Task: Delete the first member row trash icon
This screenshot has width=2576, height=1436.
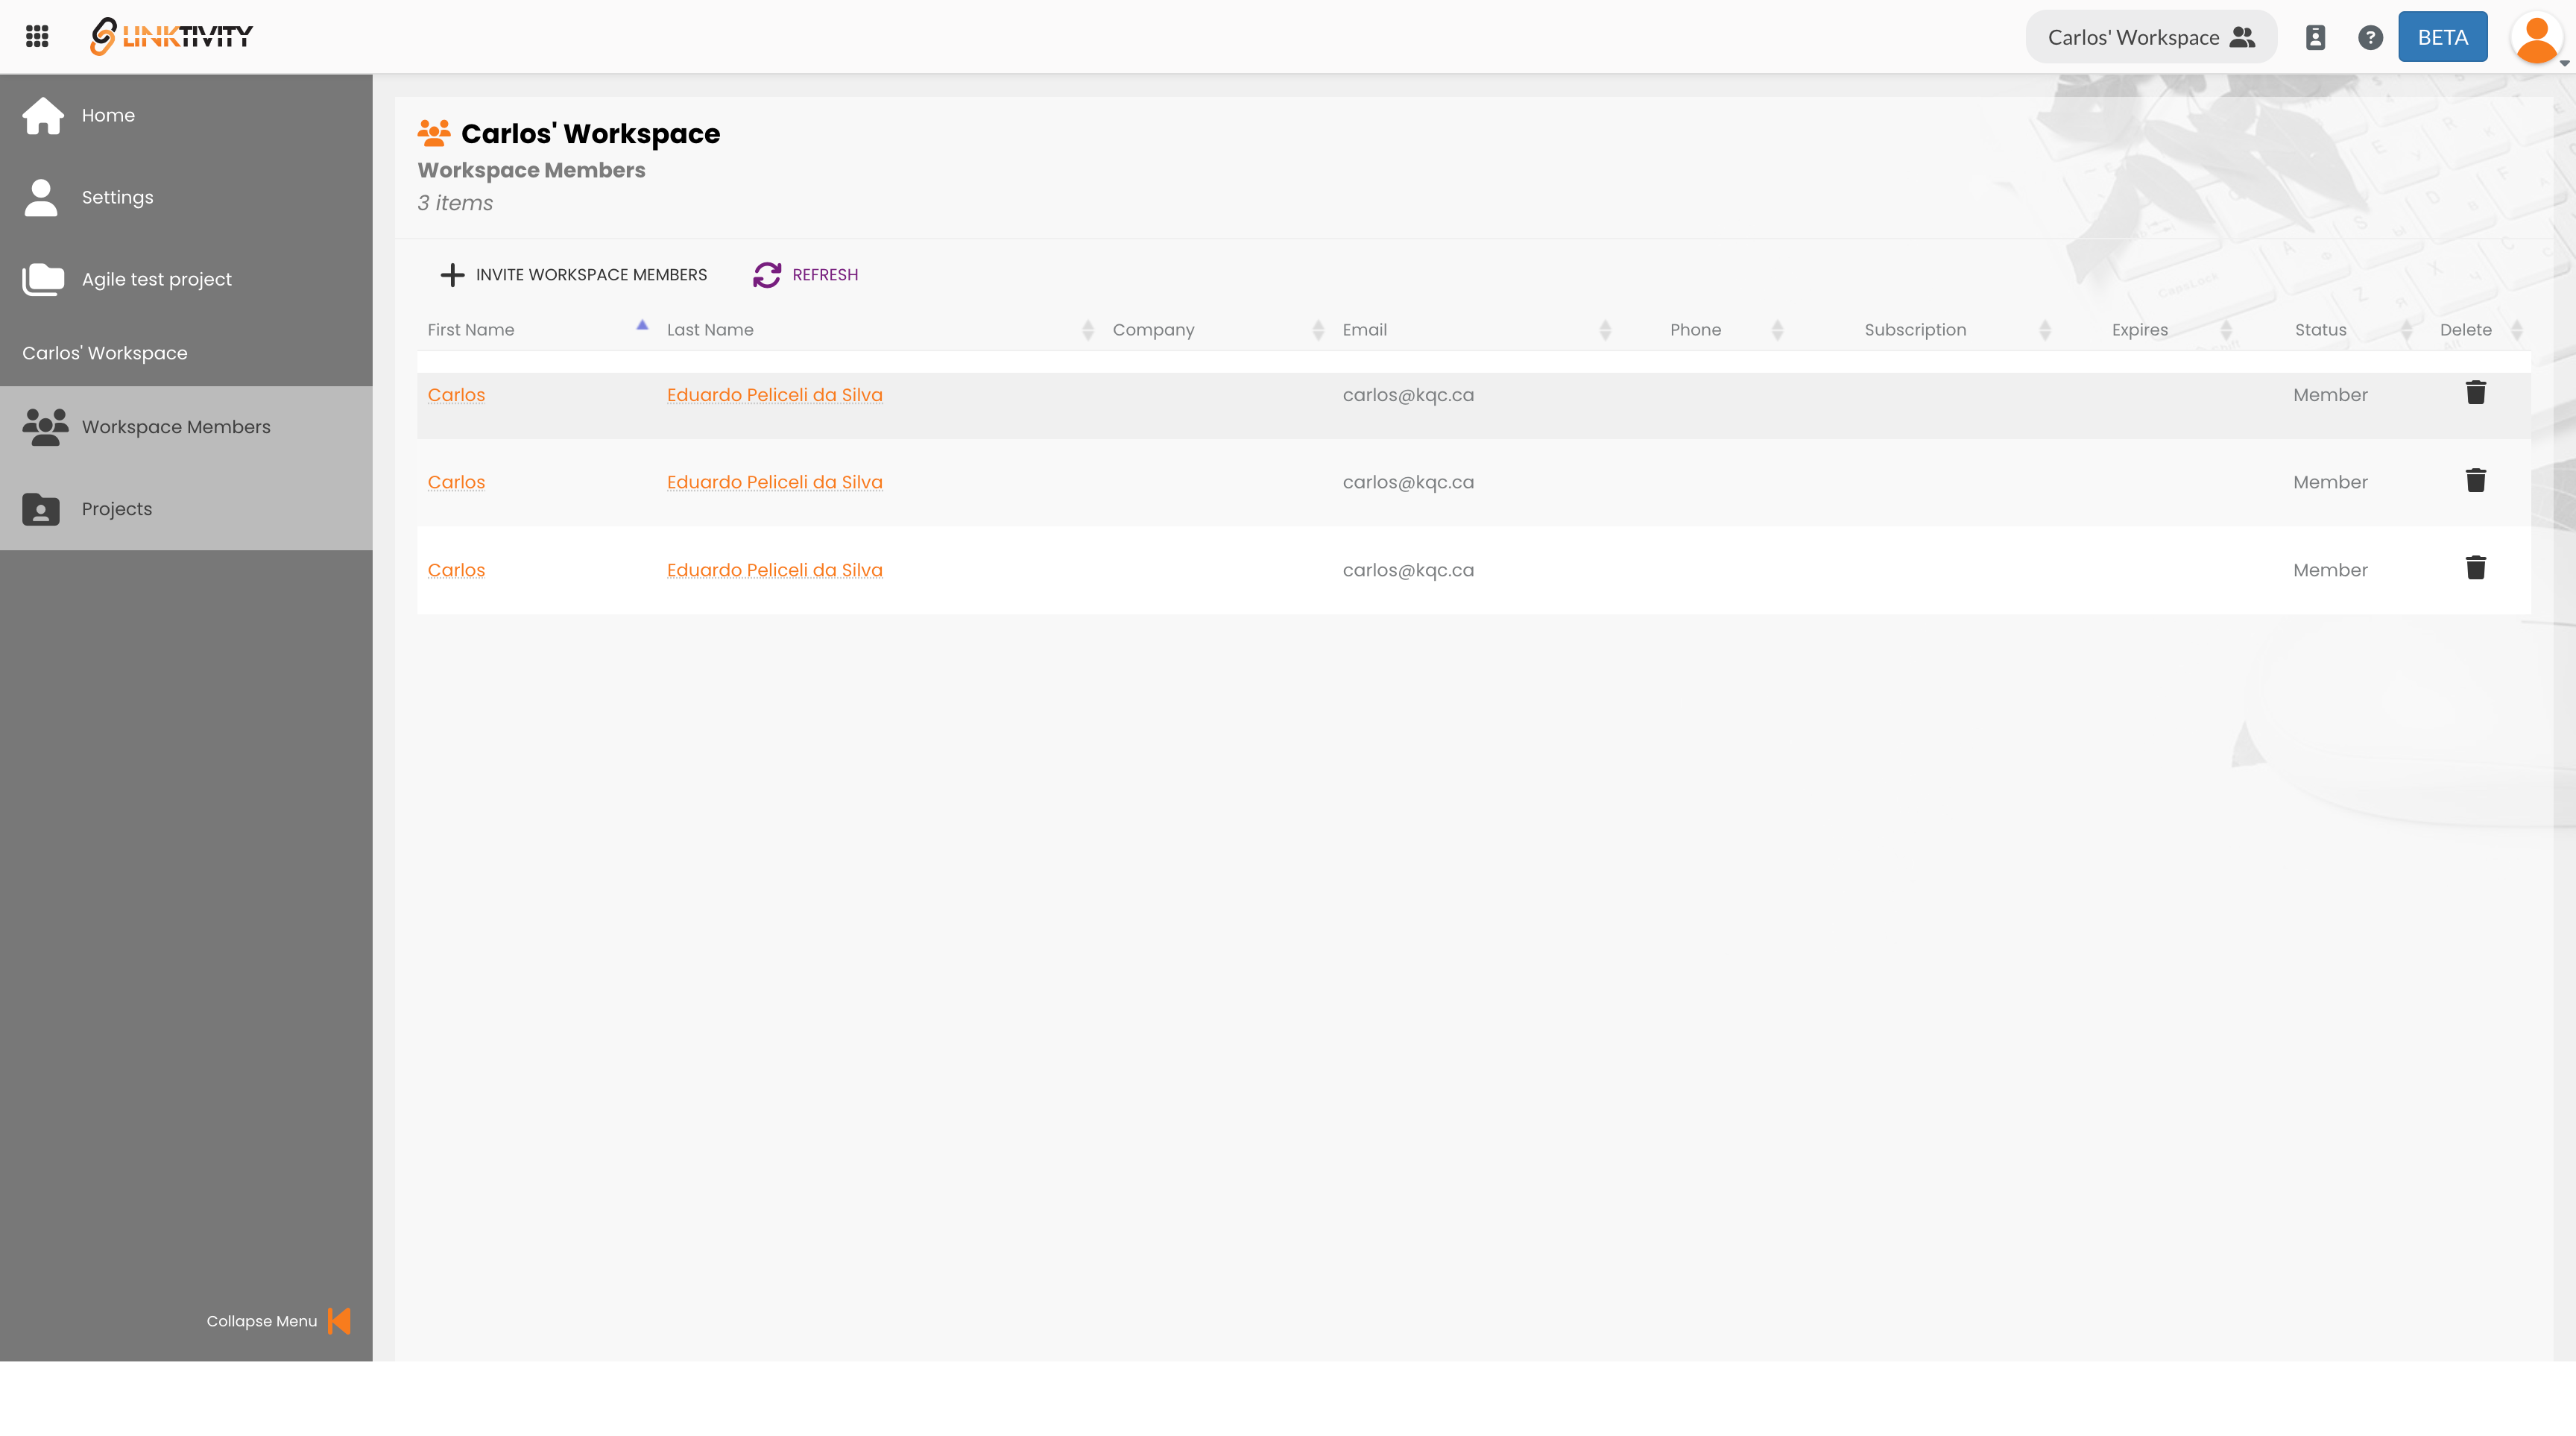Action: [x=2475, y=392]
